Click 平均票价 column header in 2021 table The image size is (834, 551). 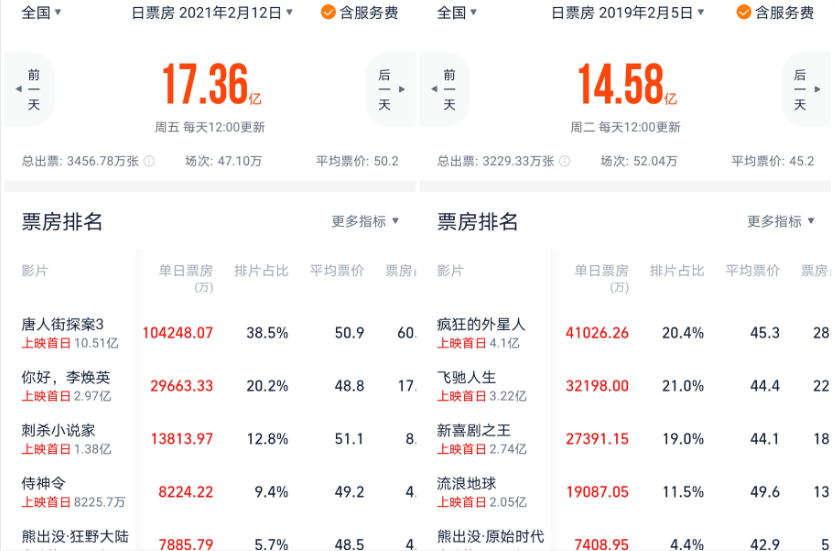pos(337,271)
